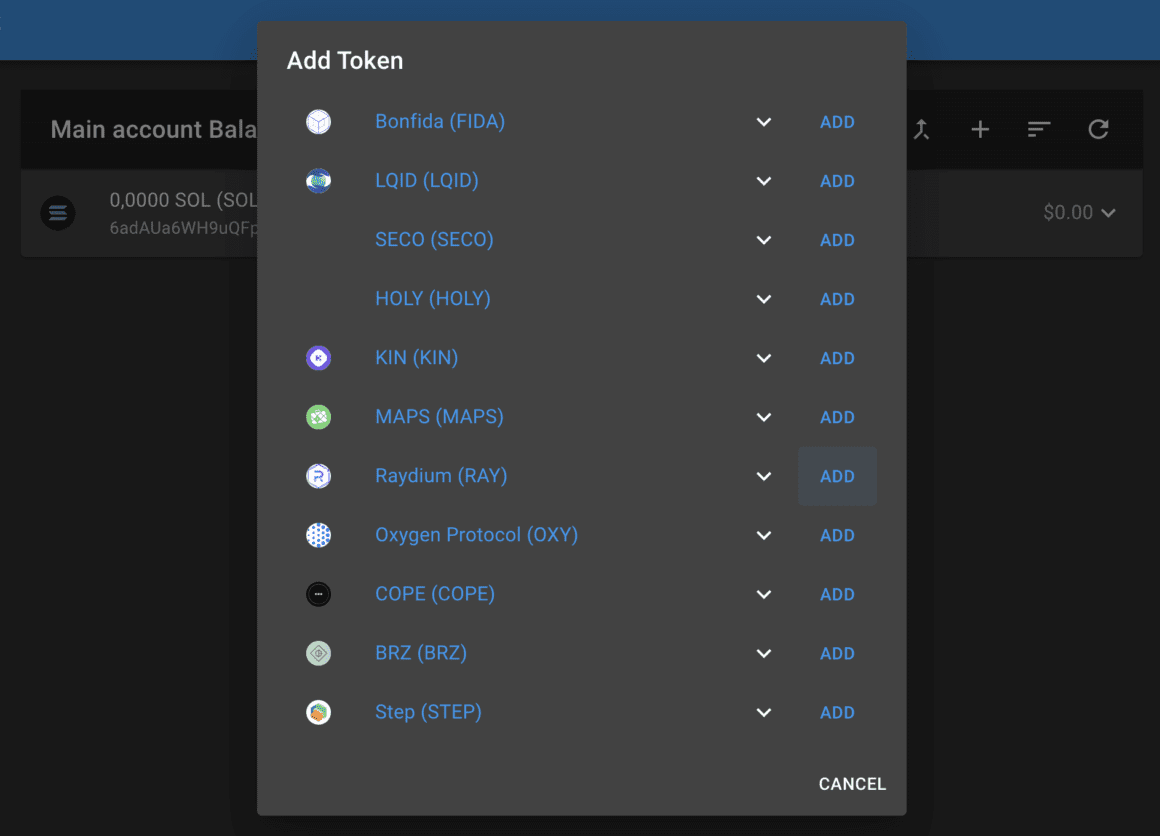The image size is (1160, 836).
Task: Click the MAPS token logo icon
Action: 318,417
